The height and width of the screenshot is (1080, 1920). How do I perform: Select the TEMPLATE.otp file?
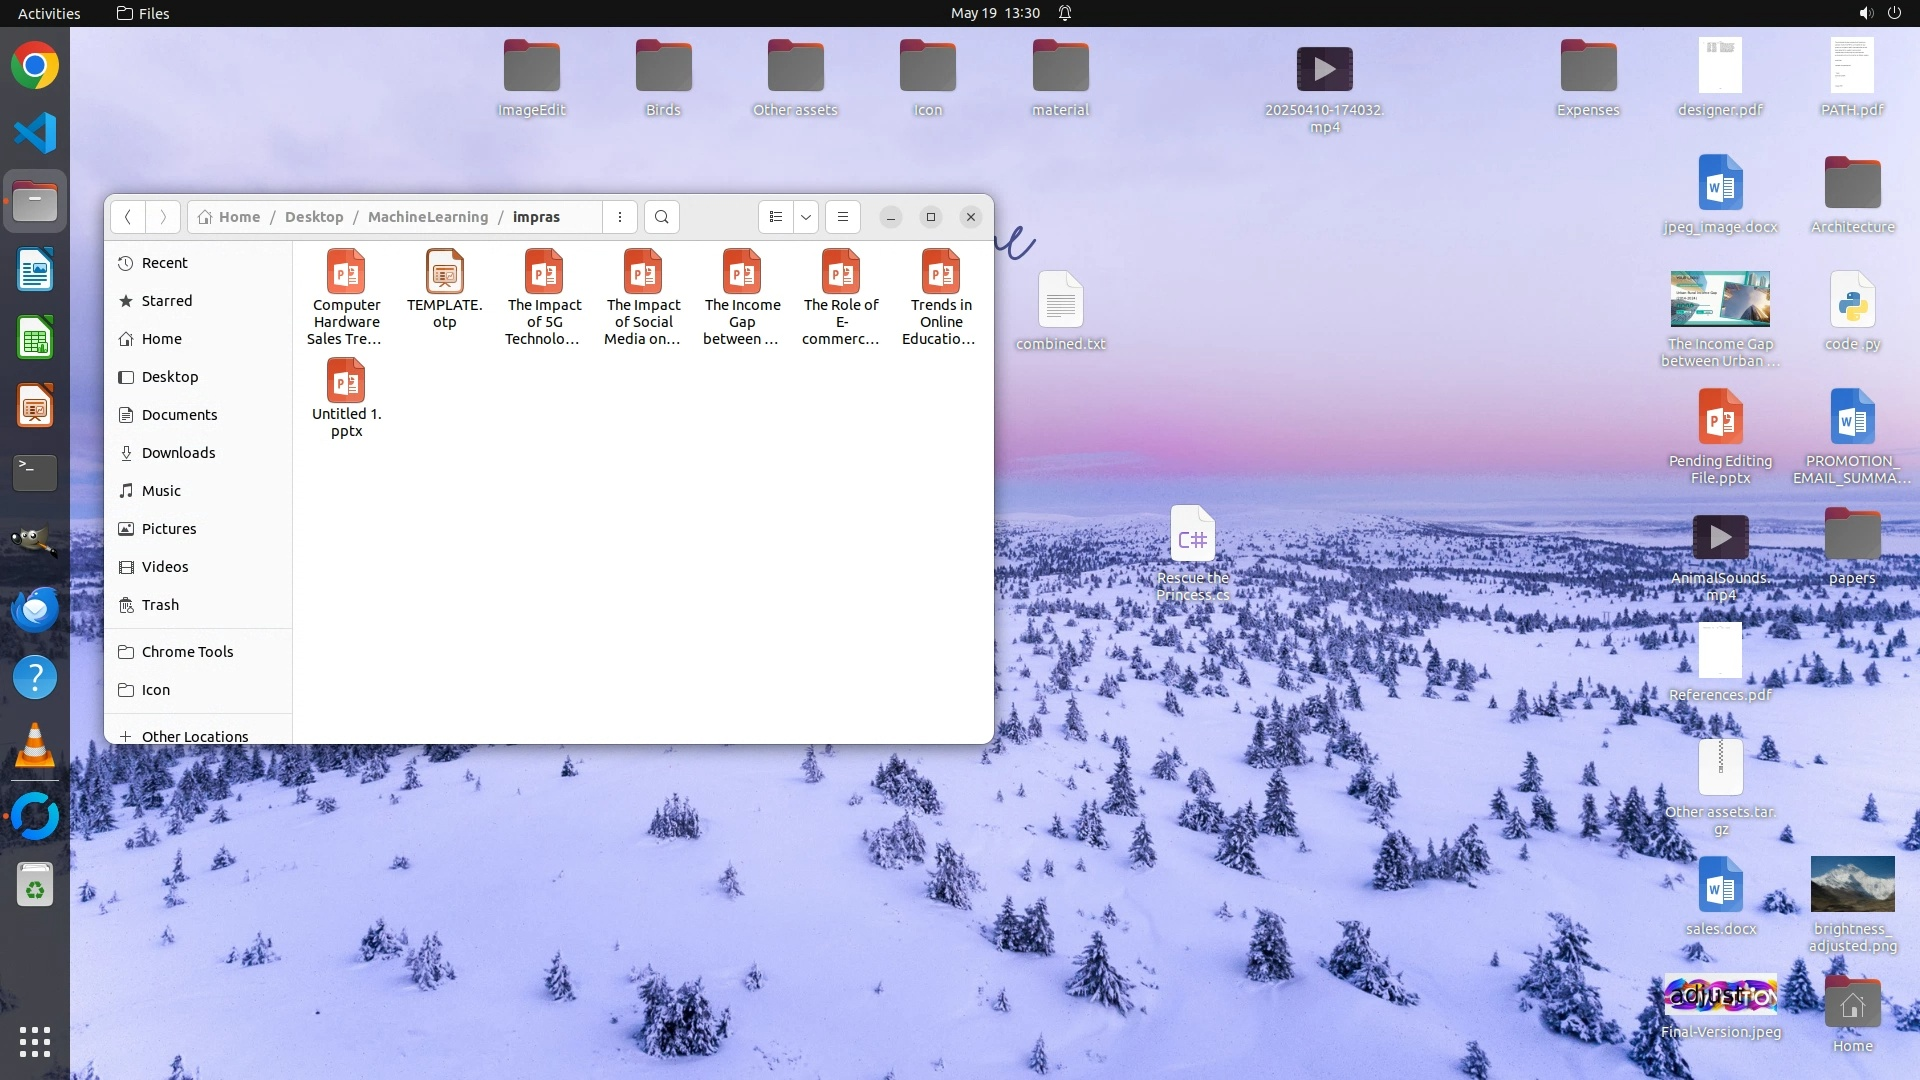(x=445, y=274)
